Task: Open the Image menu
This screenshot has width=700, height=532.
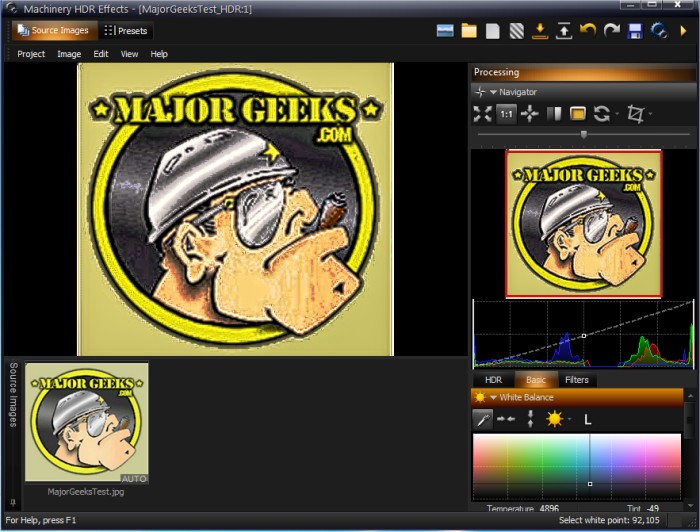Action: [x=69, y=54]
